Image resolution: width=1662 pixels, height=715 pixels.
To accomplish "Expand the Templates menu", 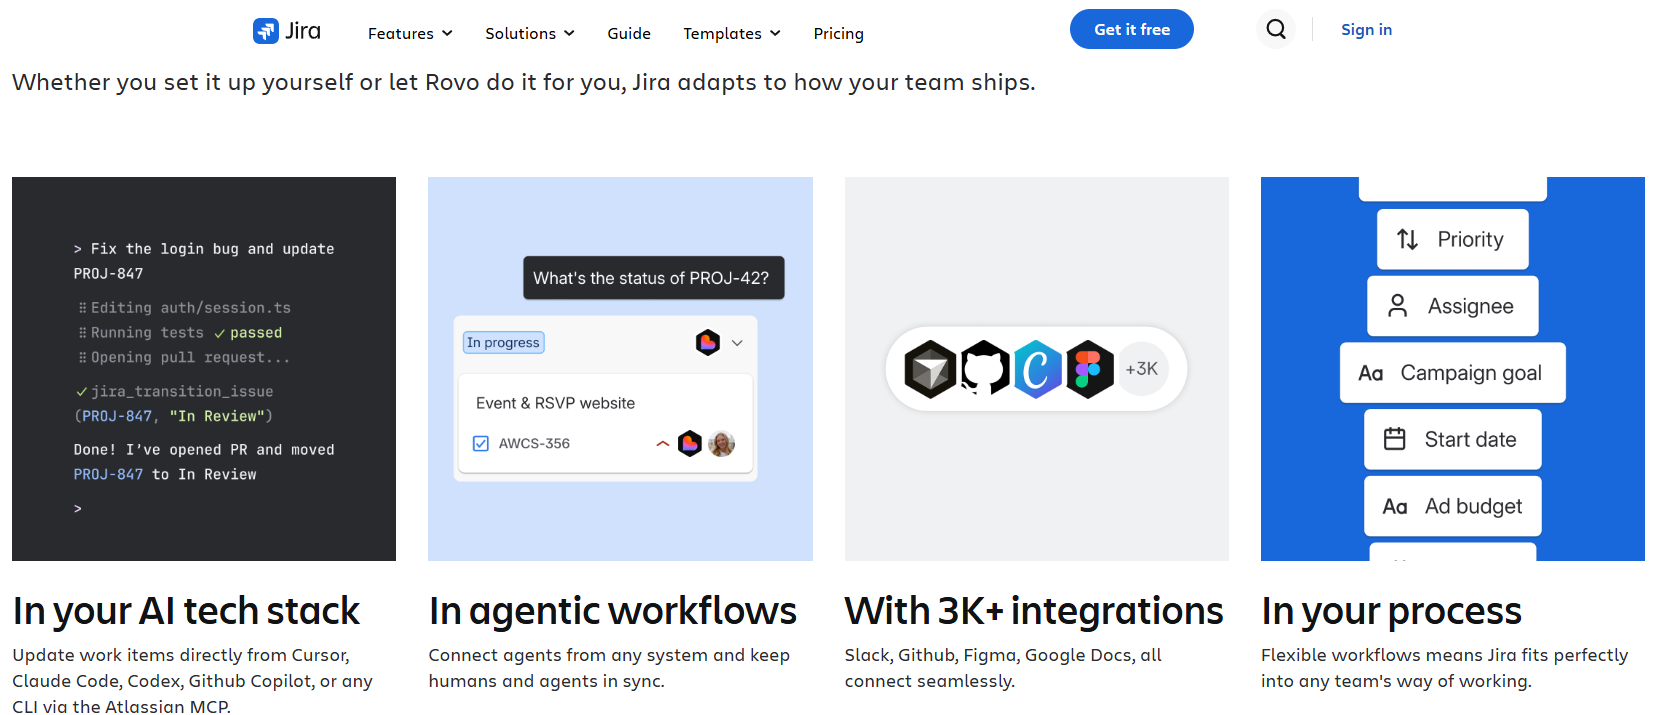I will (732, 33).
